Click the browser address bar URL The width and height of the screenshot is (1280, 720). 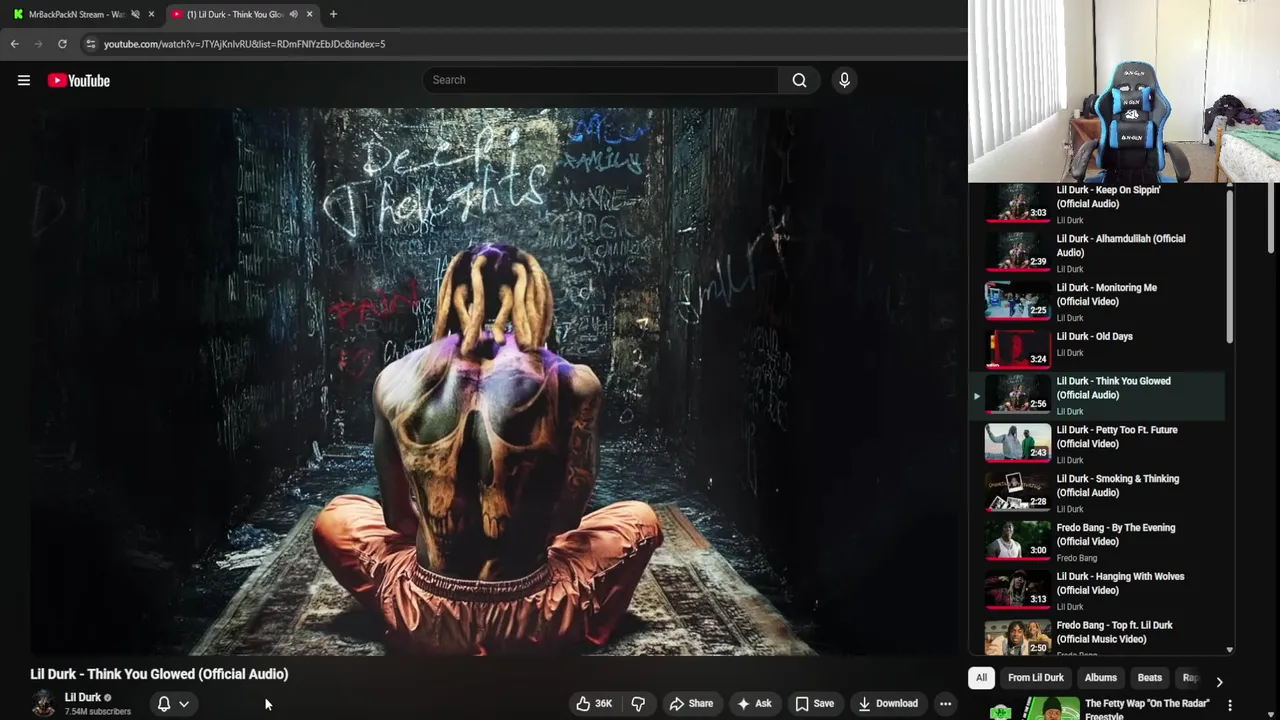click(244, 44)
